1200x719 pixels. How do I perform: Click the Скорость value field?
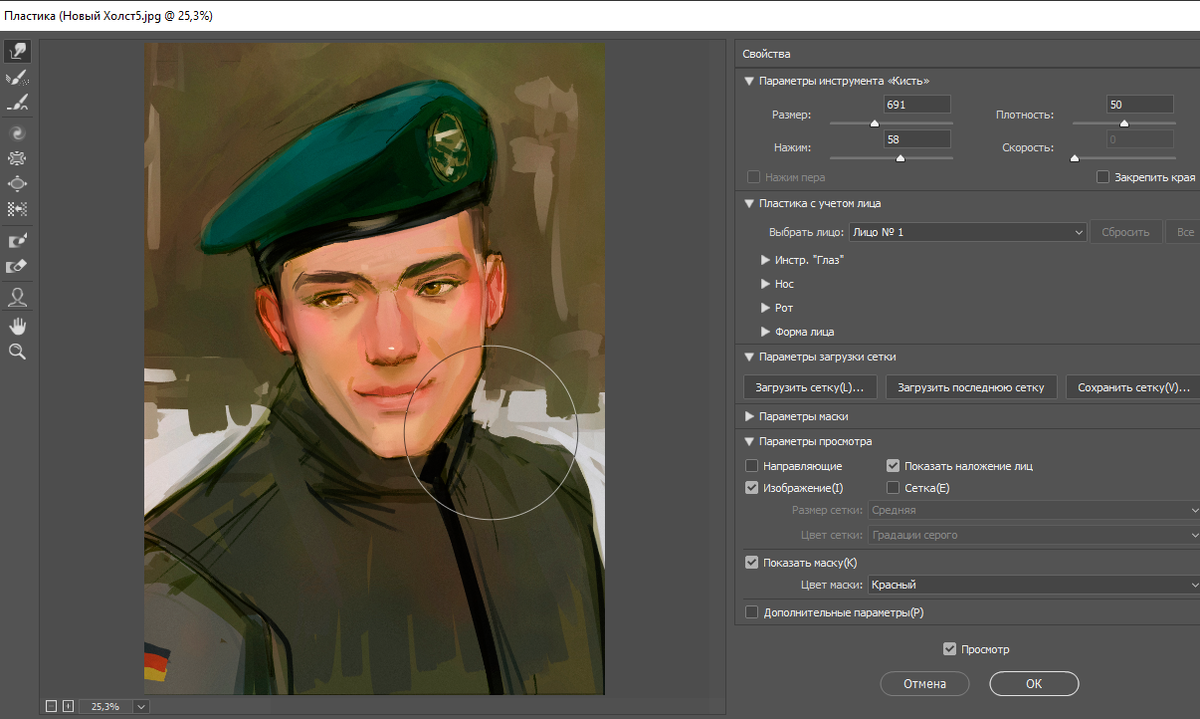[x=1140, y=139]
